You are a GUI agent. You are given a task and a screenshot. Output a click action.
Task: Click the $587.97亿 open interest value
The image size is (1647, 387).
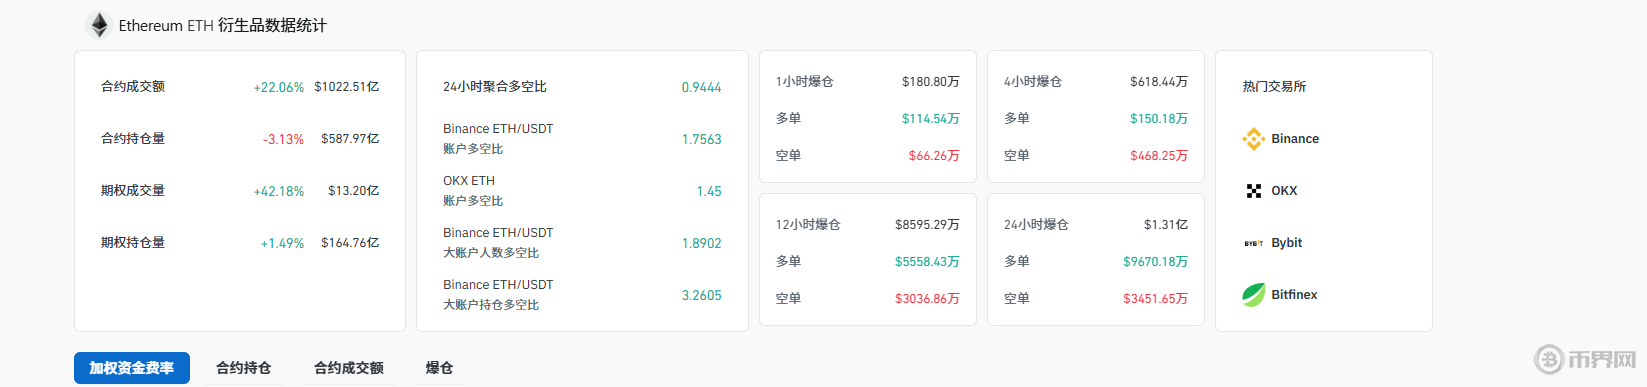(350, 139)
